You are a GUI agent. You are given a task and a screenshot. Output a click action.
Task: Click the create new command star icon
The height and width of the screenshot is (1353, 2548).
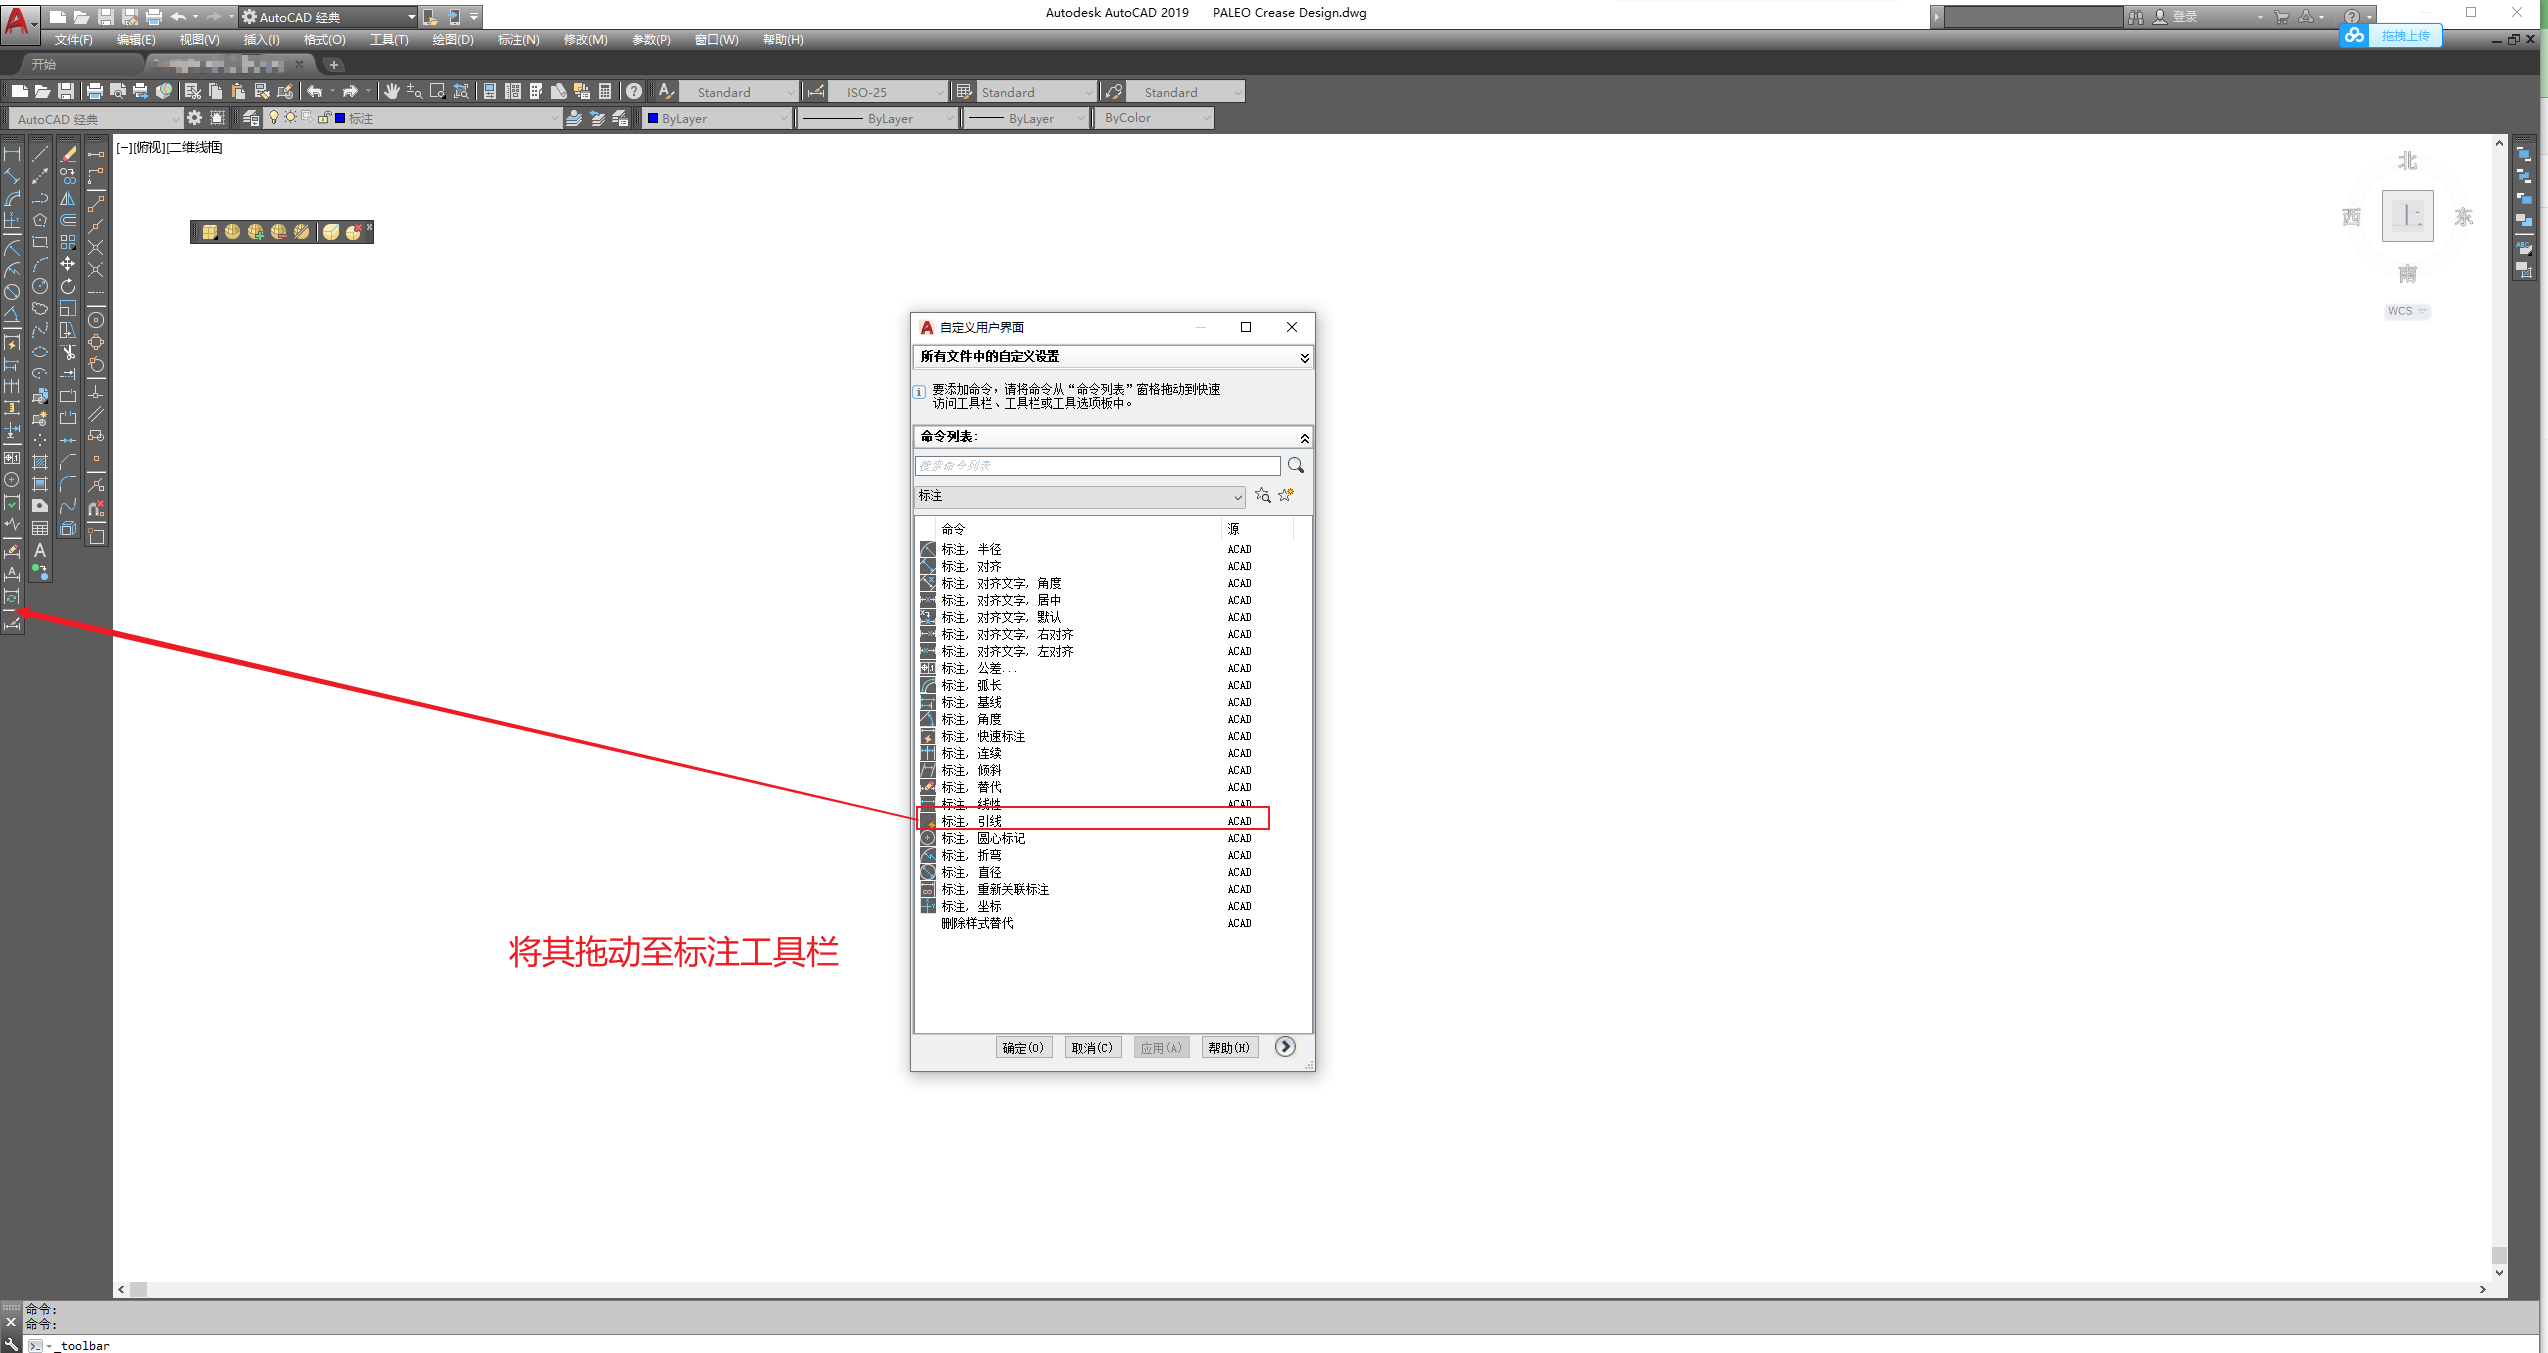[x=1286, y=495]
